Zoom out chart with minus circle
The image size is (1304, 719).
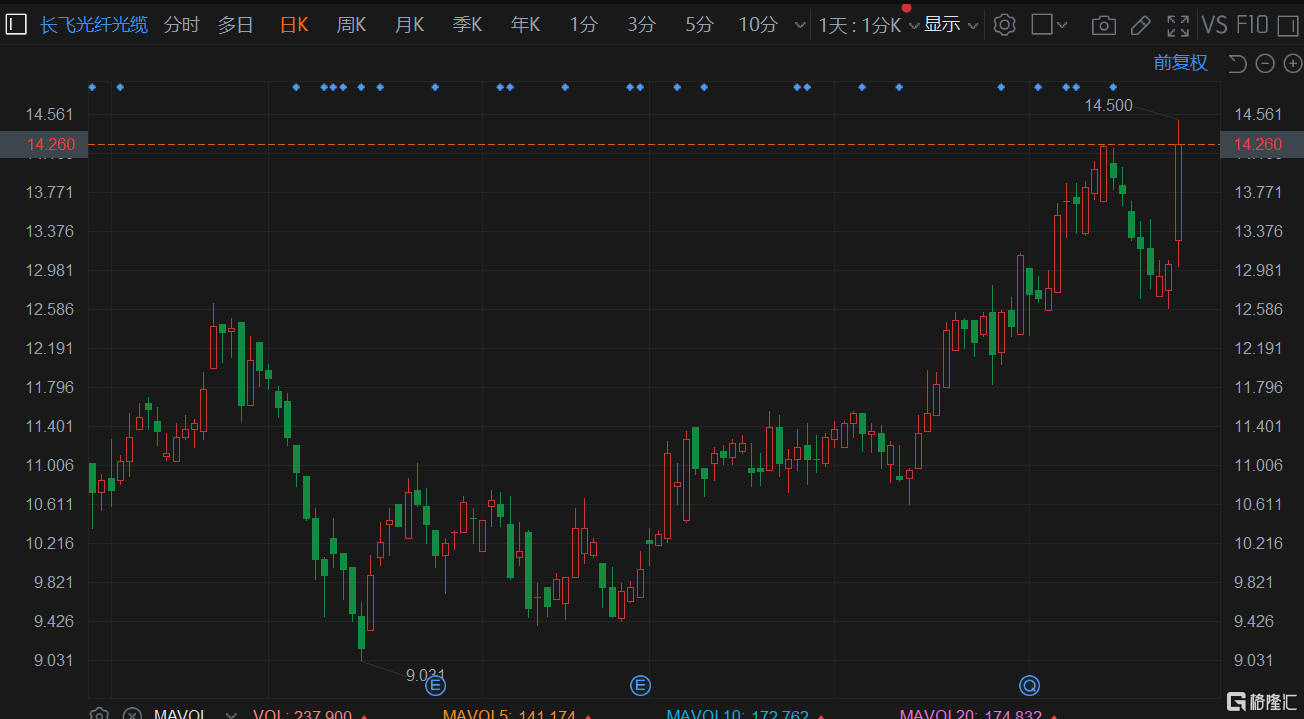[x=1265, y=64]
